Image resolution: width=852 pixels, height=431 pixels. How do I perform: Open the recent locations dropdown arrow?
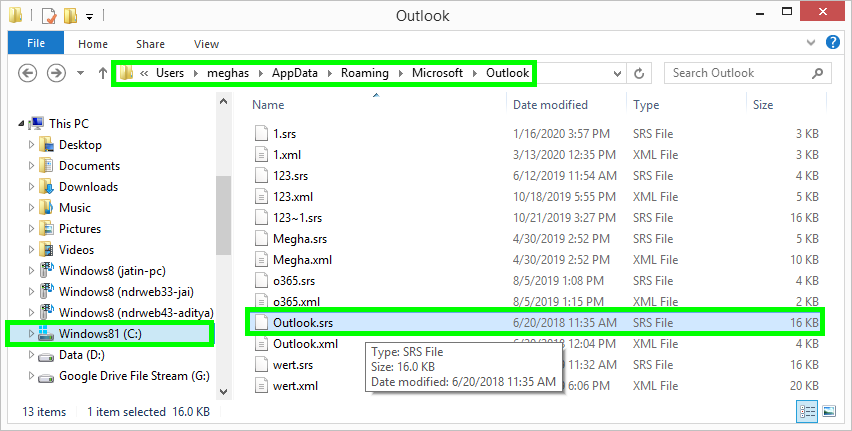pyautogui.click(x=80, y=73)
